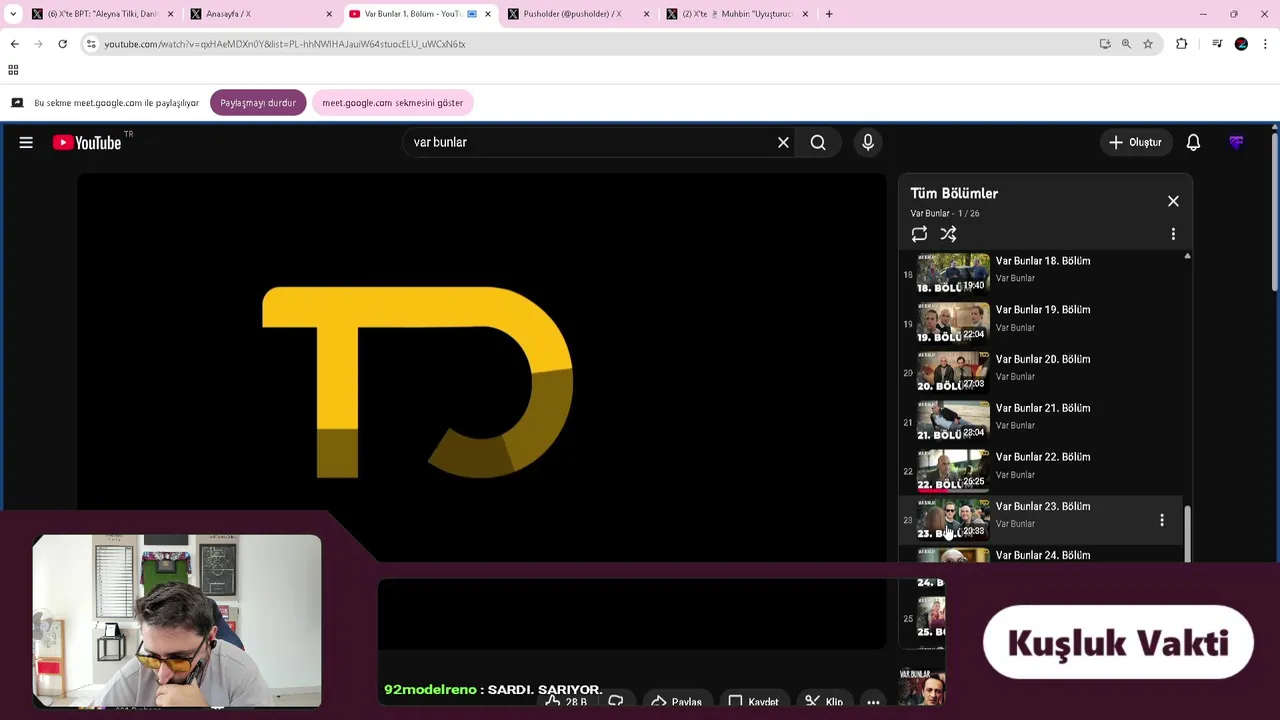The image size is (1280, 720).
Task: Open Chrome tab search dropdown
Action: (13, 14)
